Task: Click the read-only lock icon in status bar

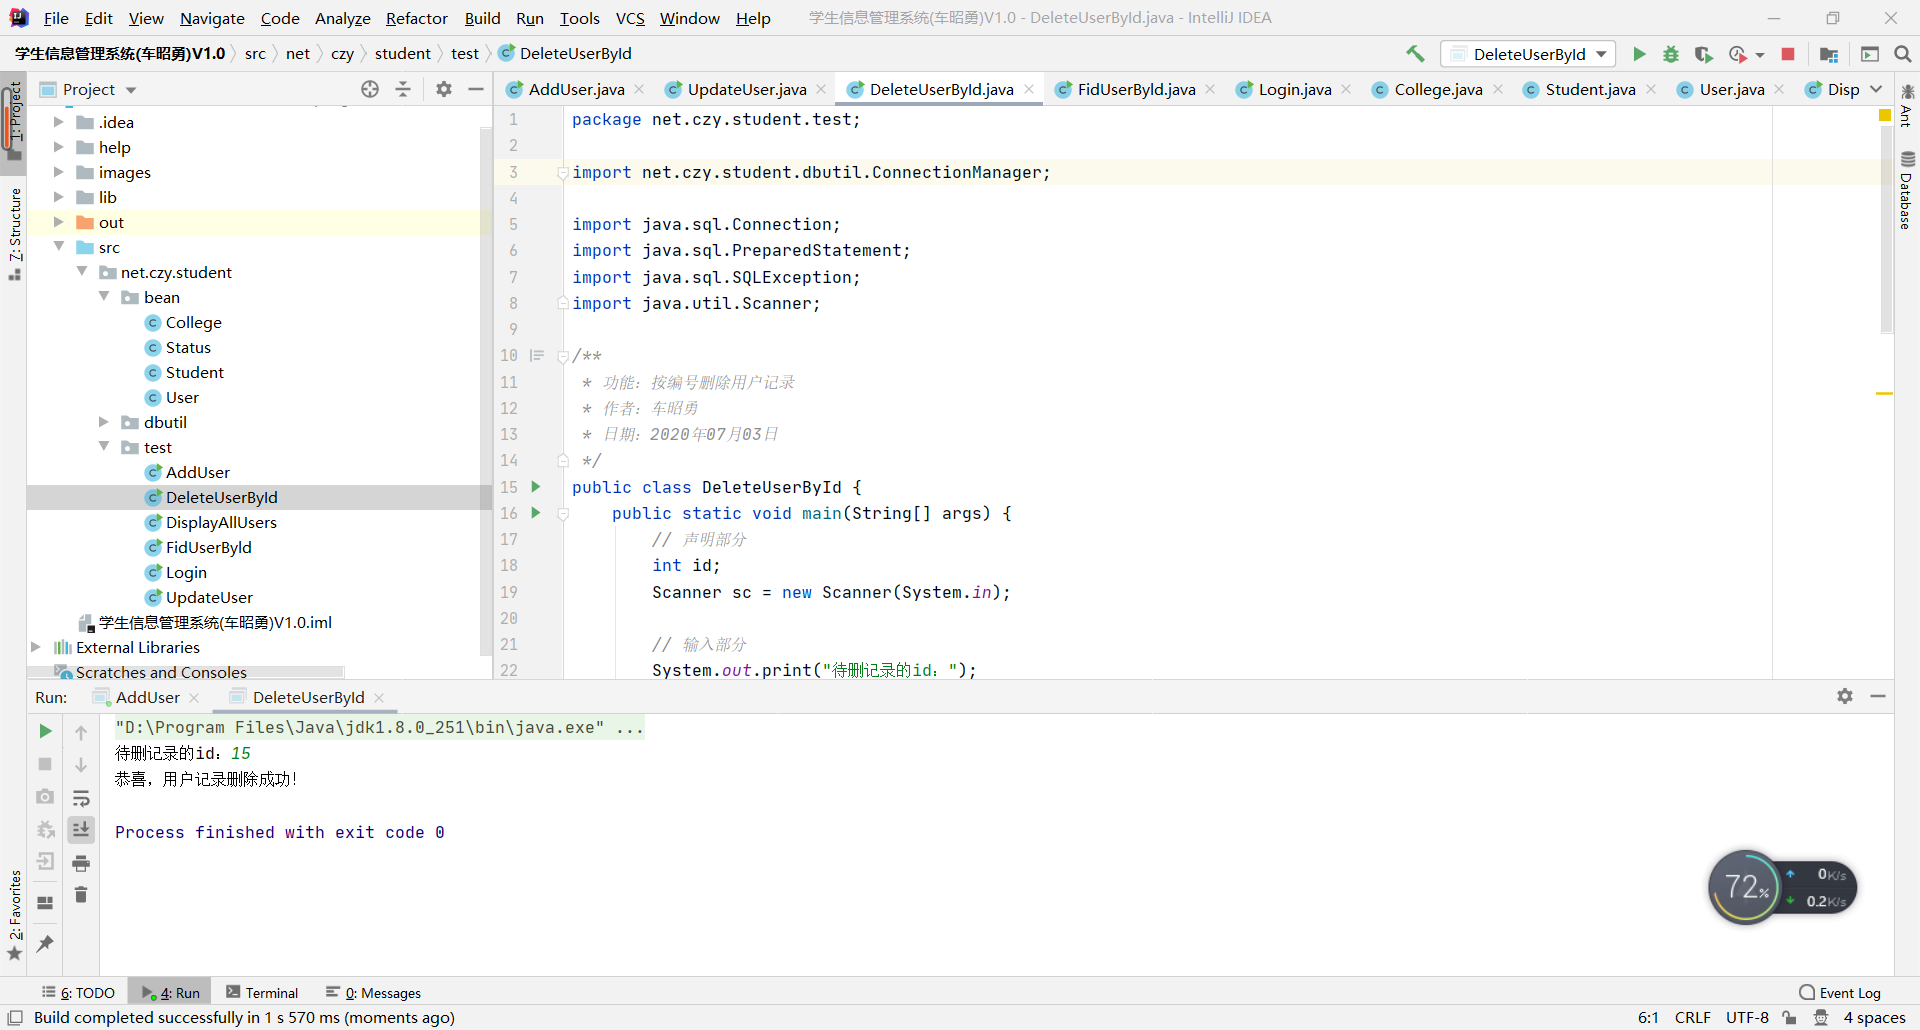Action: tap(1790, 1017)
